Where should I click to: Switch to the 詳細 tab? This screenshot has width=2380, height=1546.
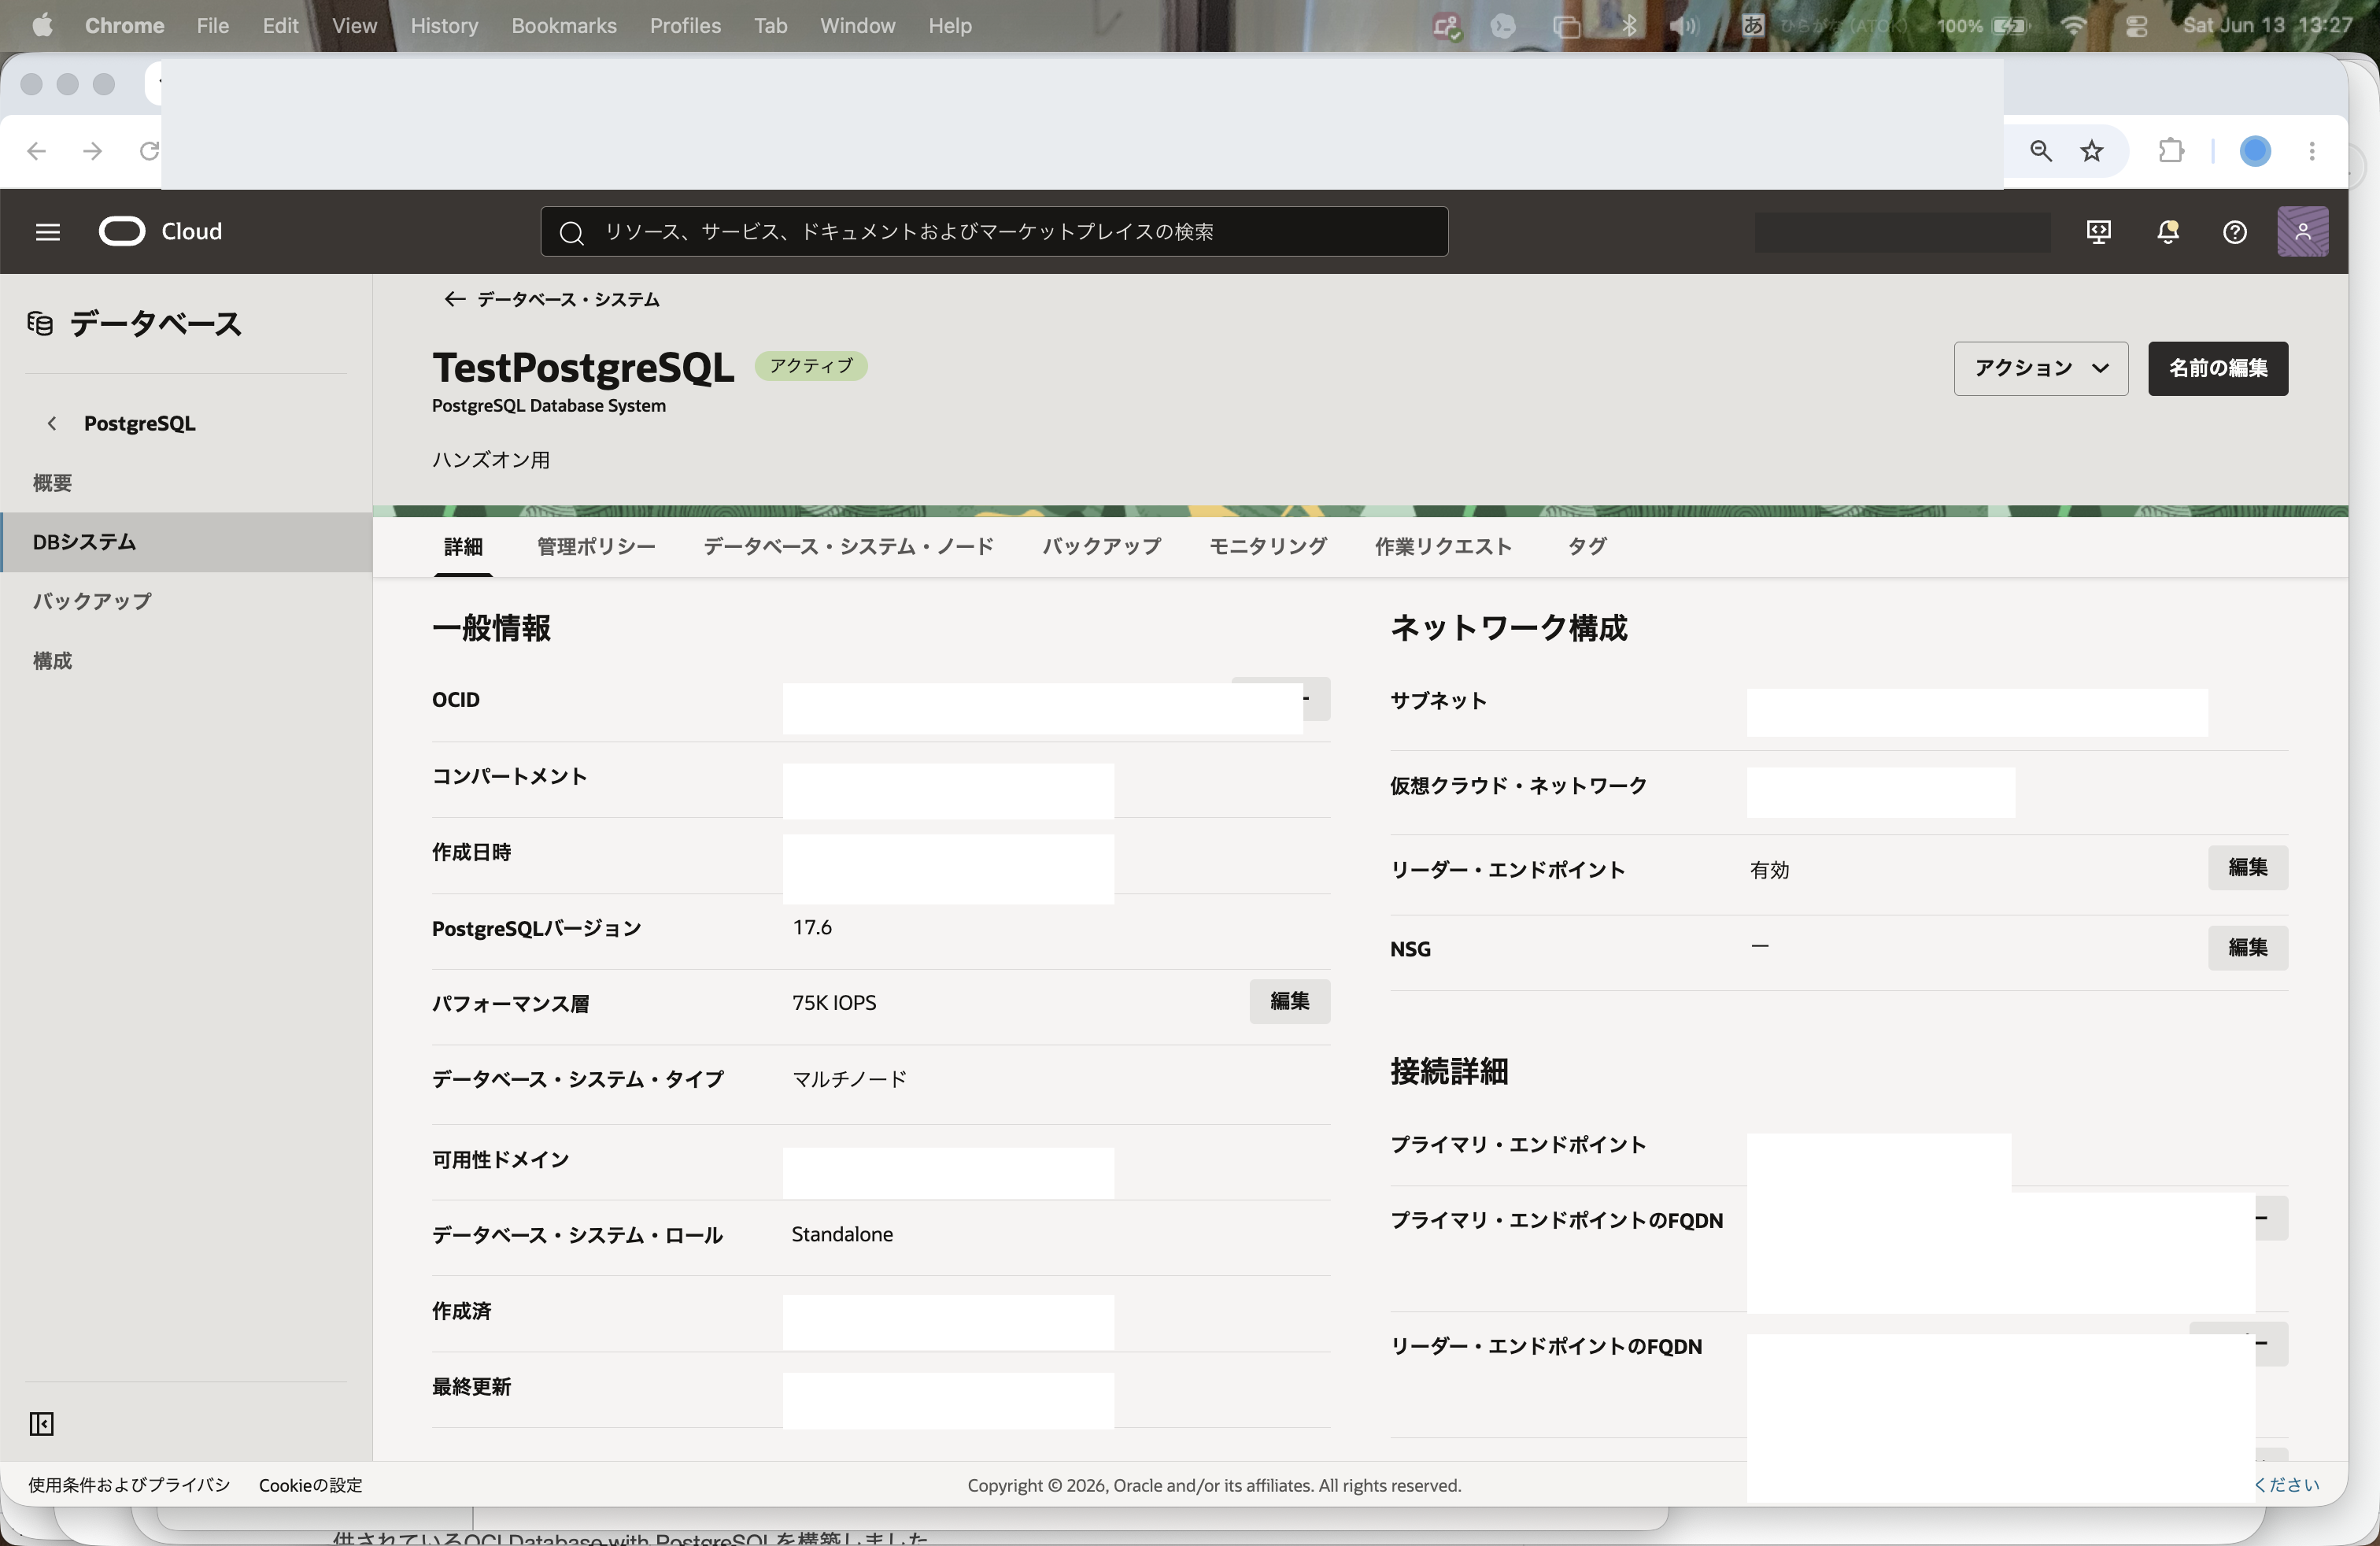click(x=463, y=546)
